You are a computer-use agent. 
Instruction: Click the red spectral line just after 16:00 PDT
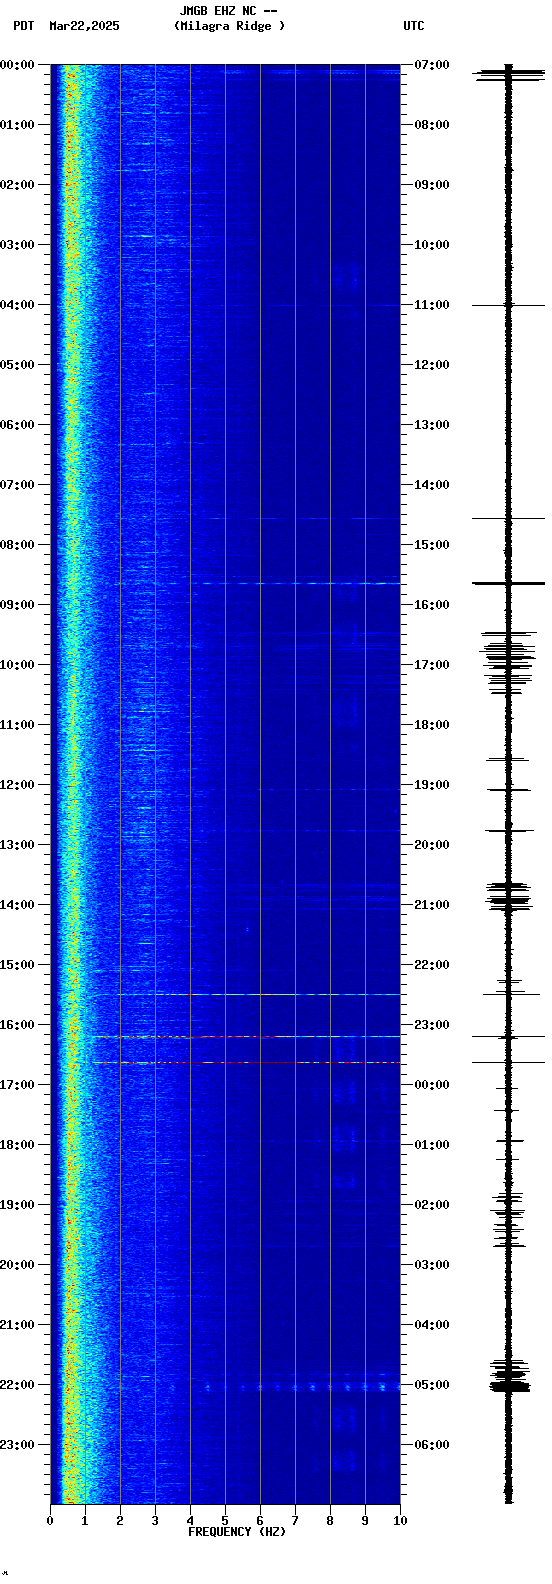tap(247, 1036)
